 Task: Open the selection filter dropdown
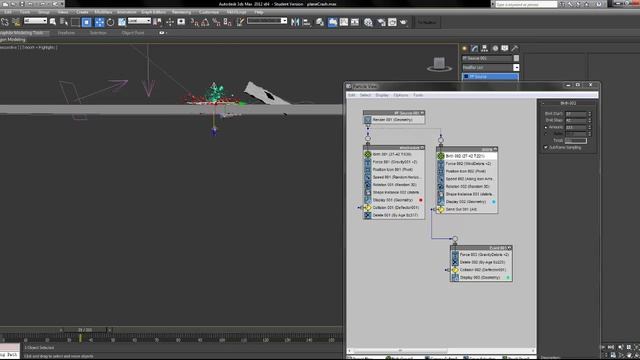[x=36, y=20]
